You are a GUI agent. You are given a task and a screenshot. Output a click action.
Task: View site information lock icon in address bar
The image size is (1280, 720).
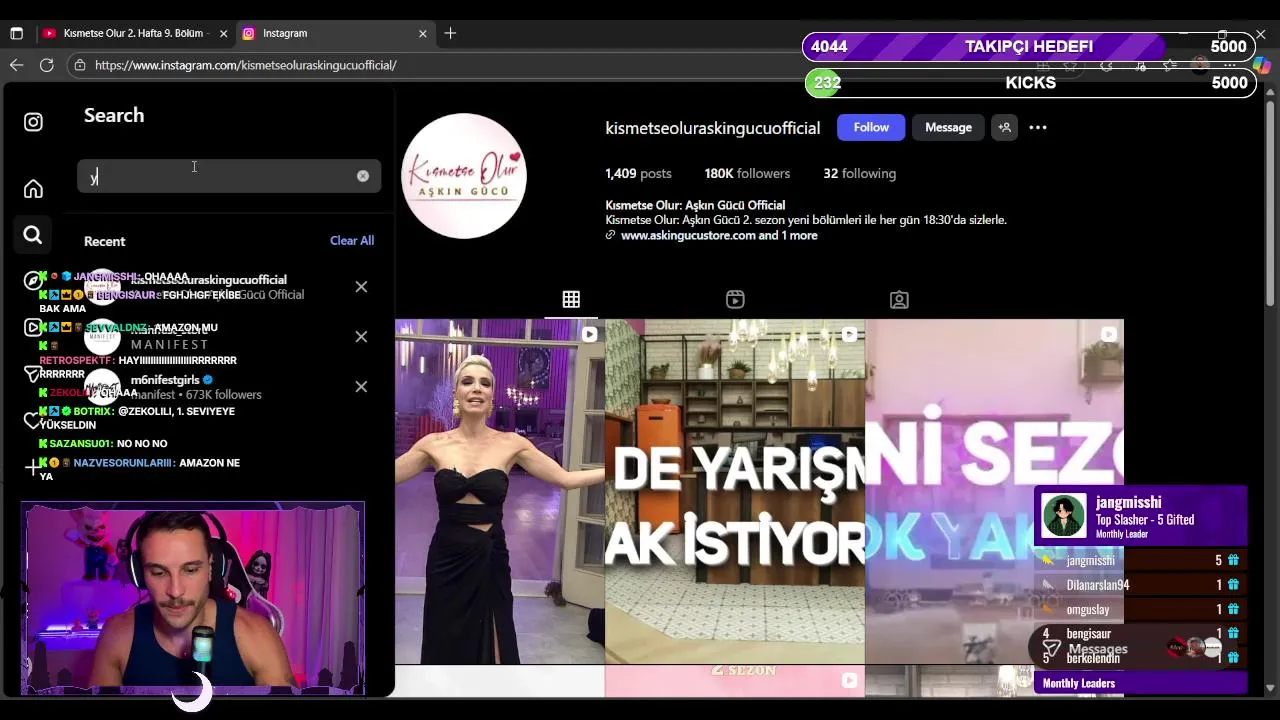tap(80, 65)
